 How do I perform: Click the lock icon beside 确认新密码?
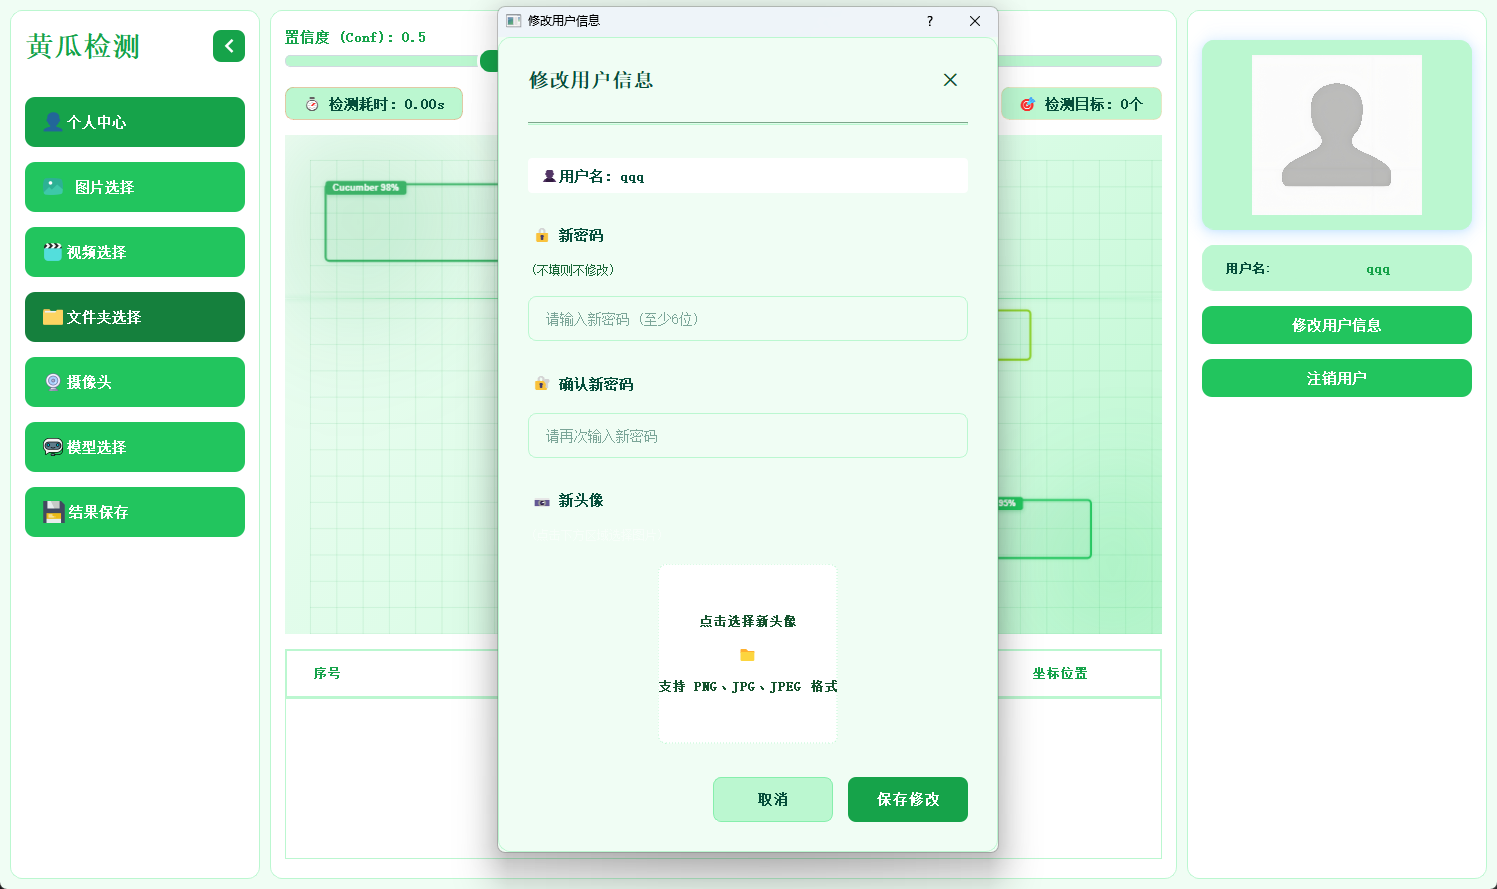[x=542, y=384]
